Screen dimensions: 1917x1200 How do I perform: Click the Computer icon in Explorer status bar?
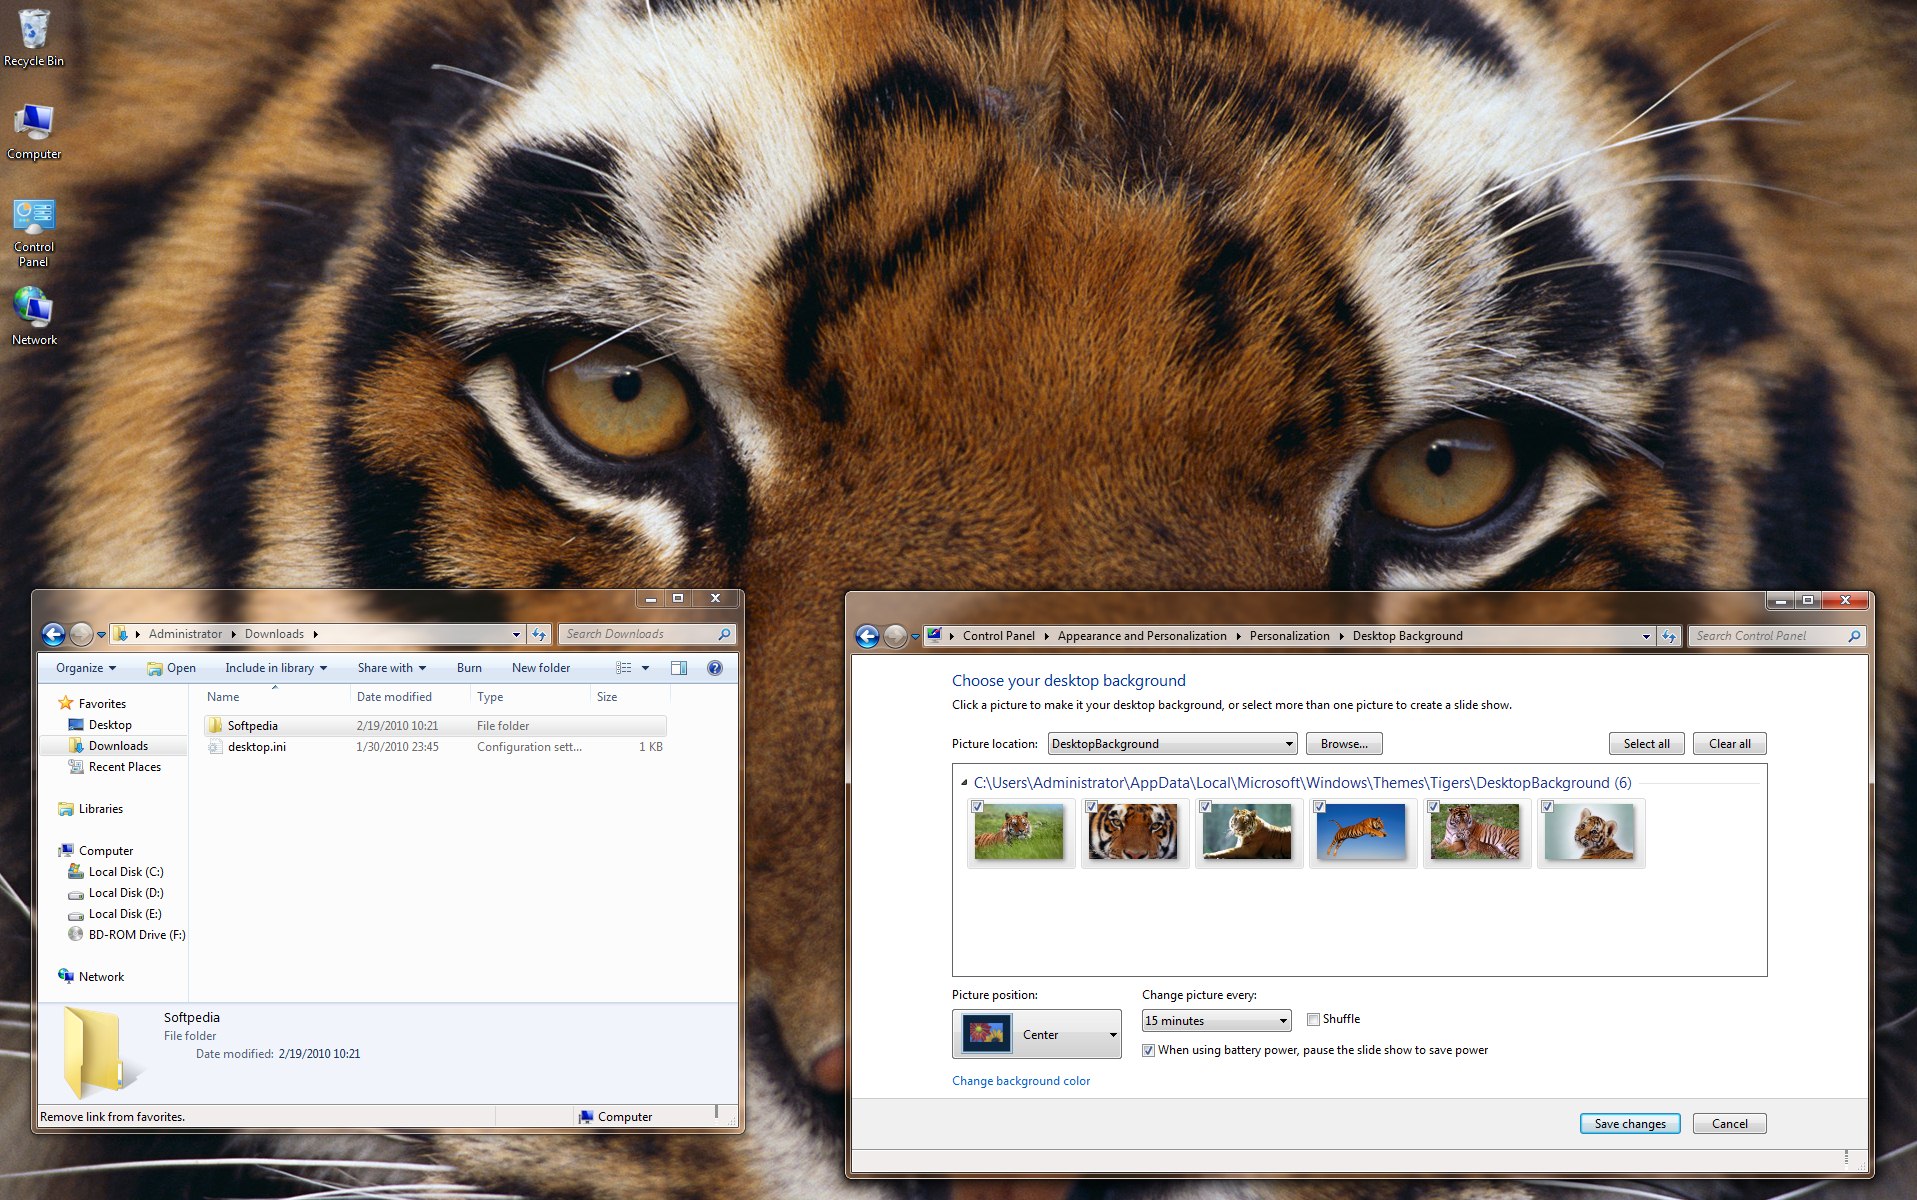click(x=586, y=1117)
